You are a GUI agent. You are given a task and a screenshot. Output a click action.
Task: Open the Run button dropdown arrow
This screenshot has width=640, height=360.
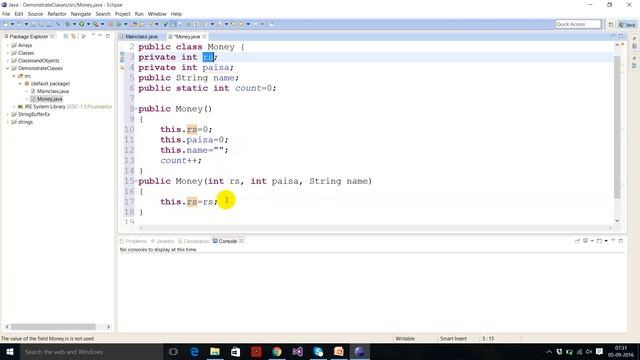(88, 24)
